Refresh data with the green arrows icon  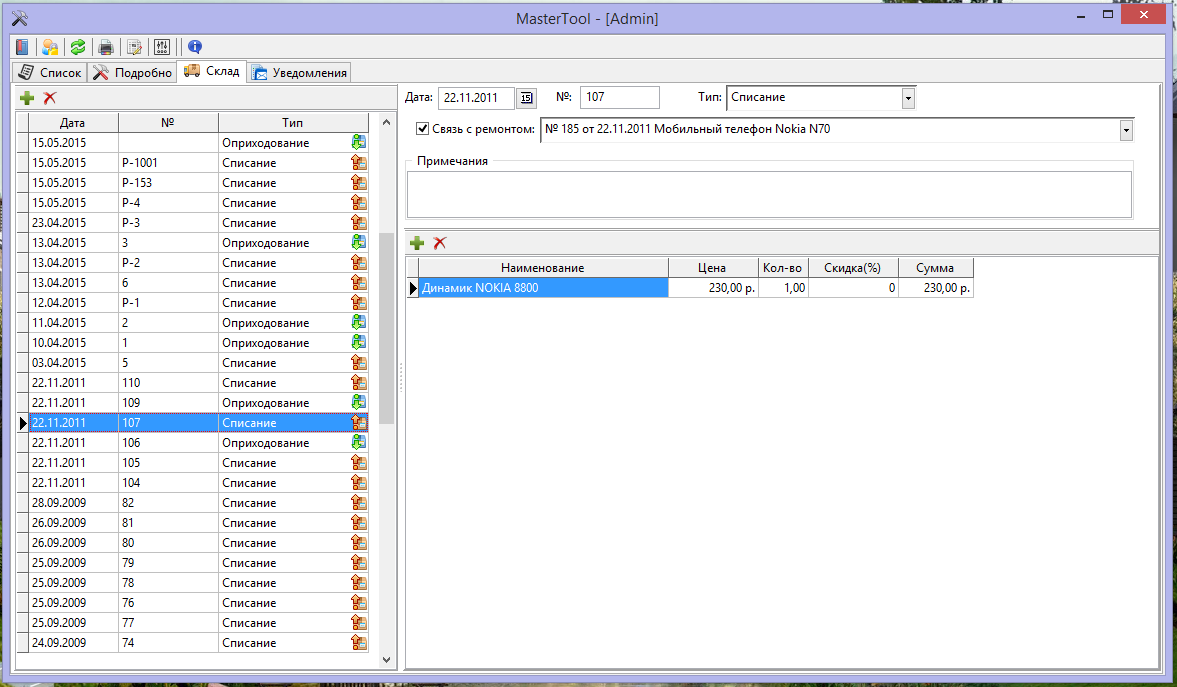pyautogui.click(x=78, y=47)
